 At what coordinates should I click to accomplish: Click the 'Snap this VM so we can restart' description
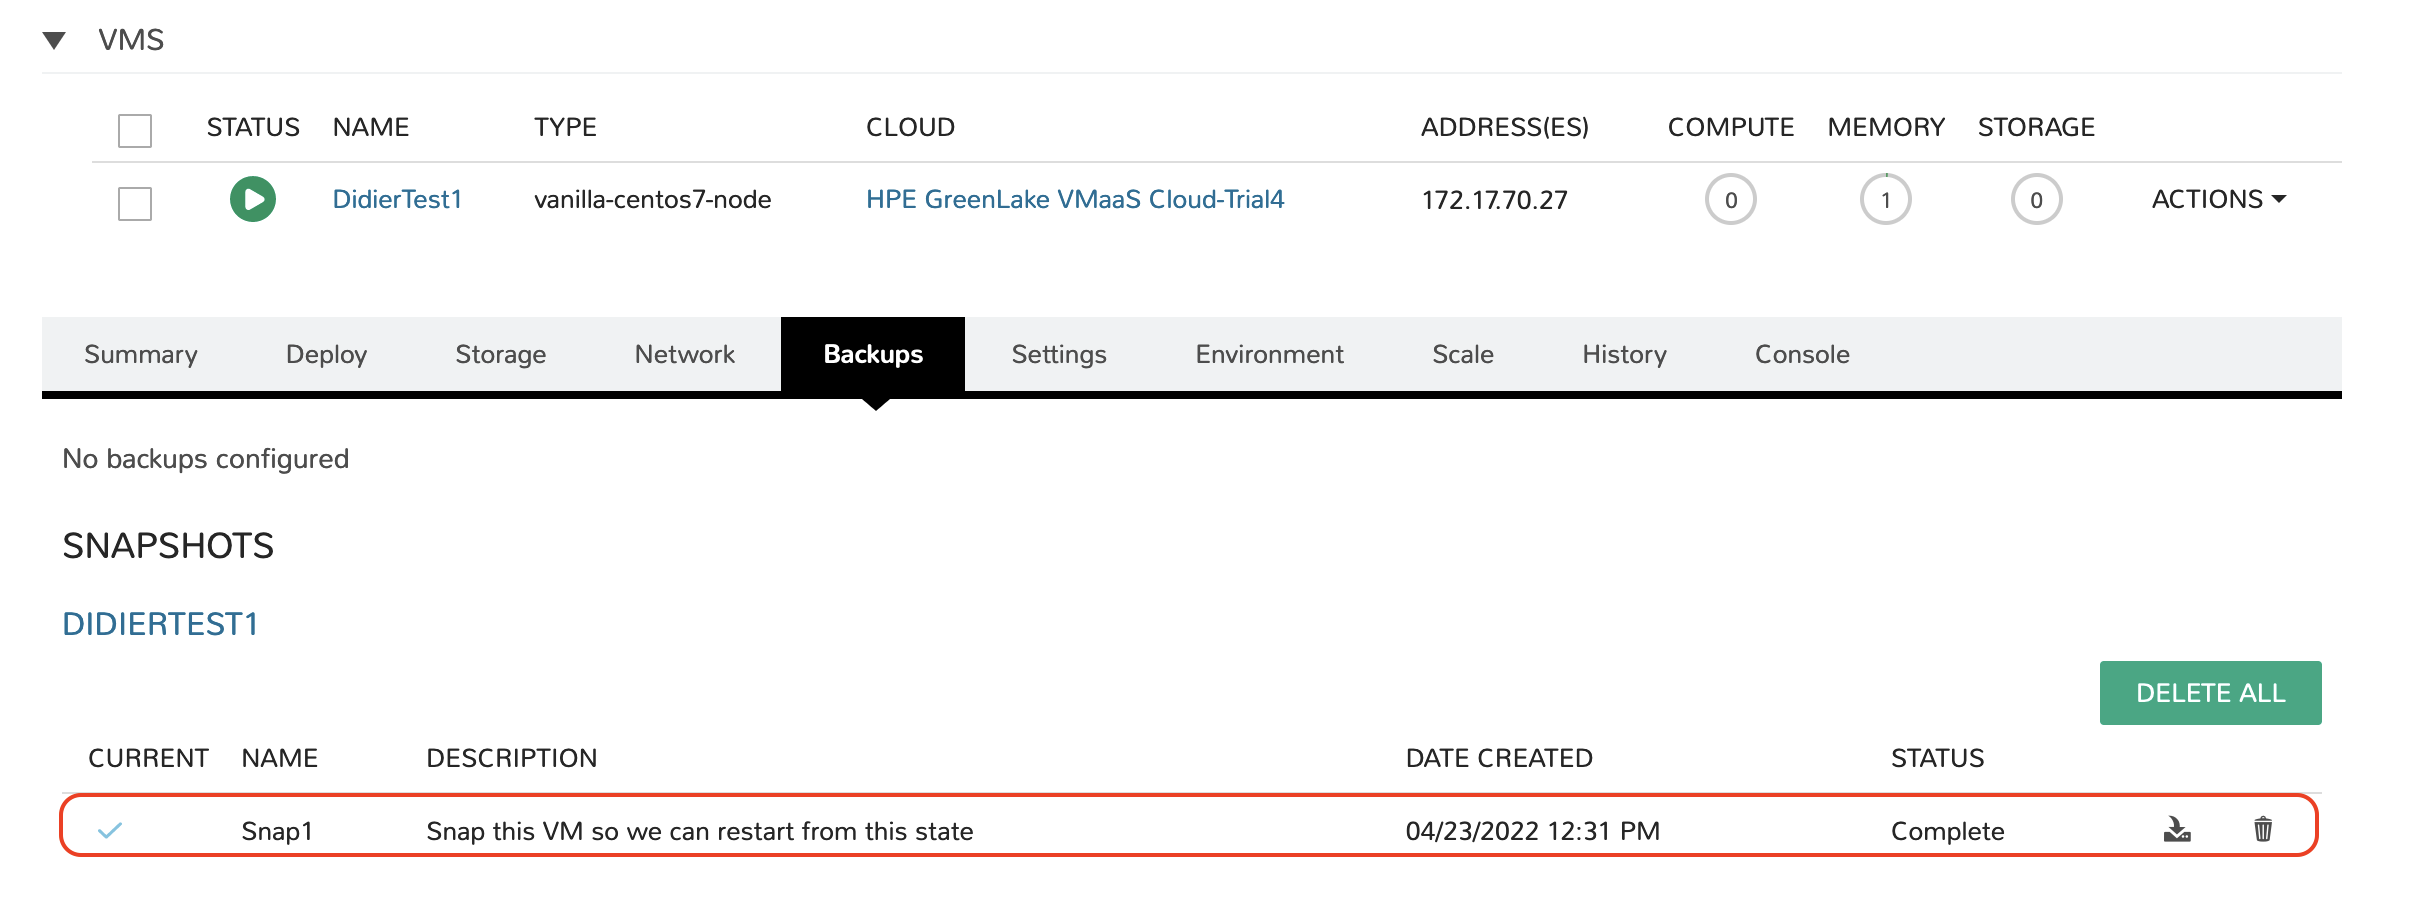click(x=700, y=831)
